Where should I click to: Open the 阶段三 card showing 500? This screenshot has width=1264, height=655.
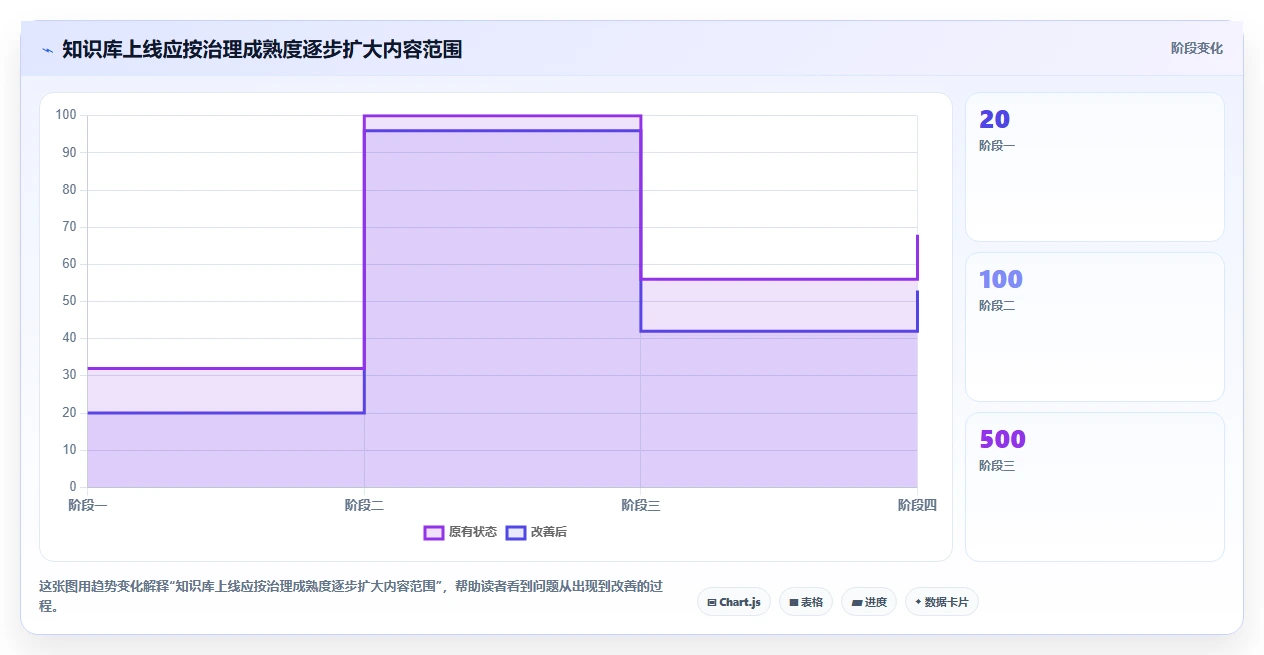(1095, 487)
